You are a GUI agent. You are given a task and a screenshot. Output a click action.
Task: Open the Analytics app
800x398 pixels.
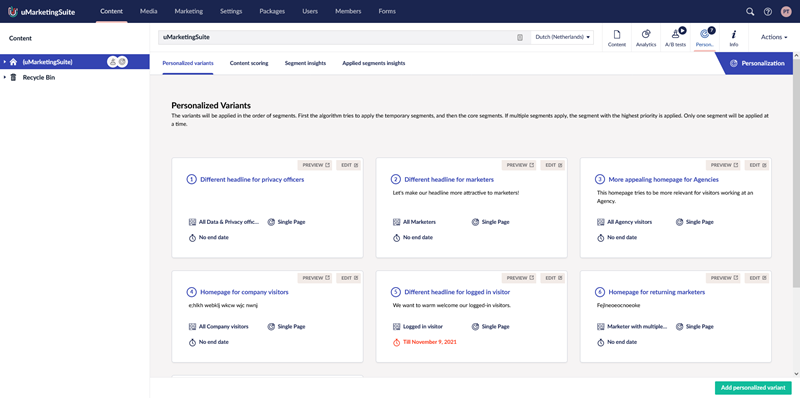click(x=646, y=38)
